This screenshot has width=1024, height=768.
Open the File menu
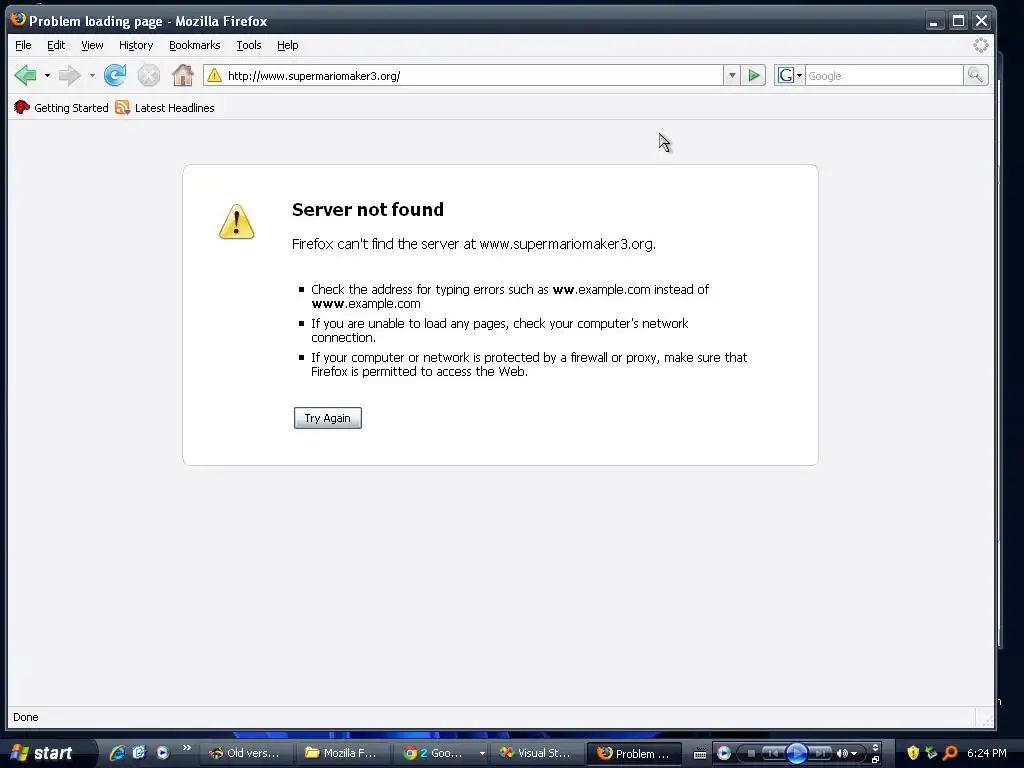coord(23,45)
